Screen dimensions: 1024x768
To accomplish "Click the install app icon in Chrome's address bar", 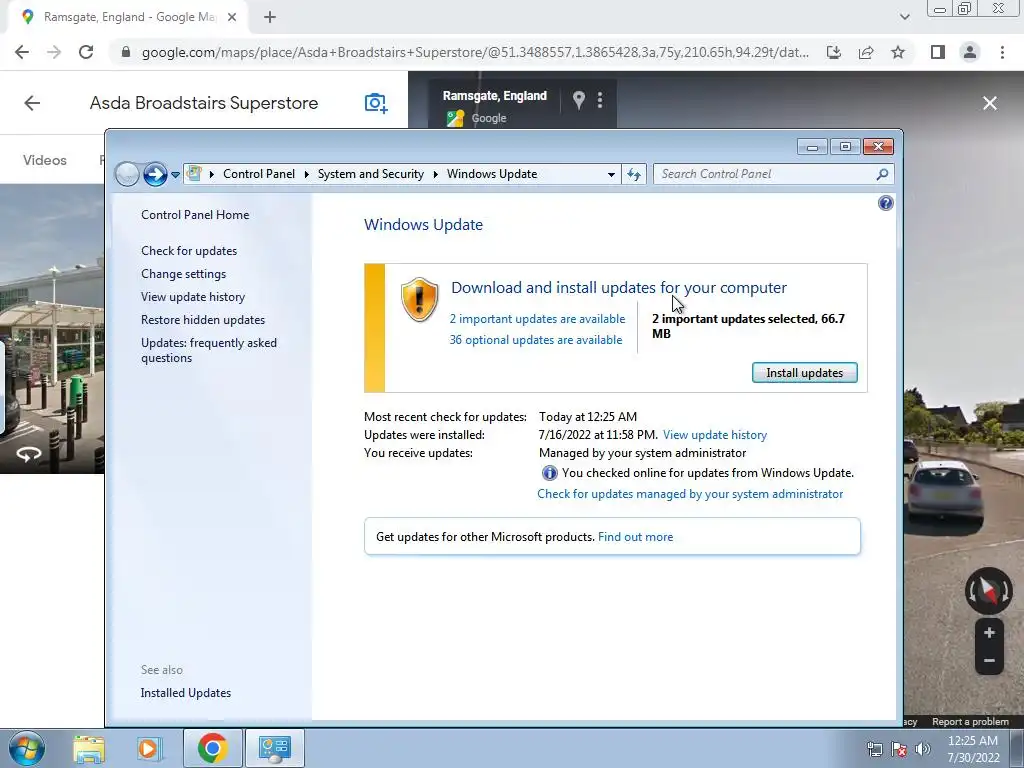I will [834, 52].
